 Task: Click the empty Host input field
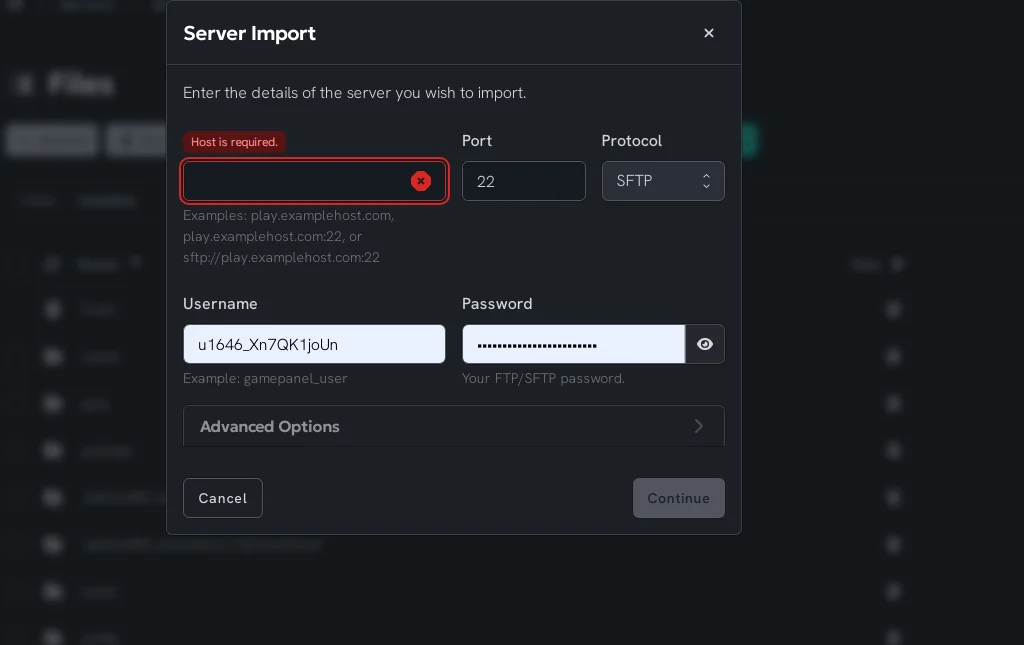pos(295,181)
